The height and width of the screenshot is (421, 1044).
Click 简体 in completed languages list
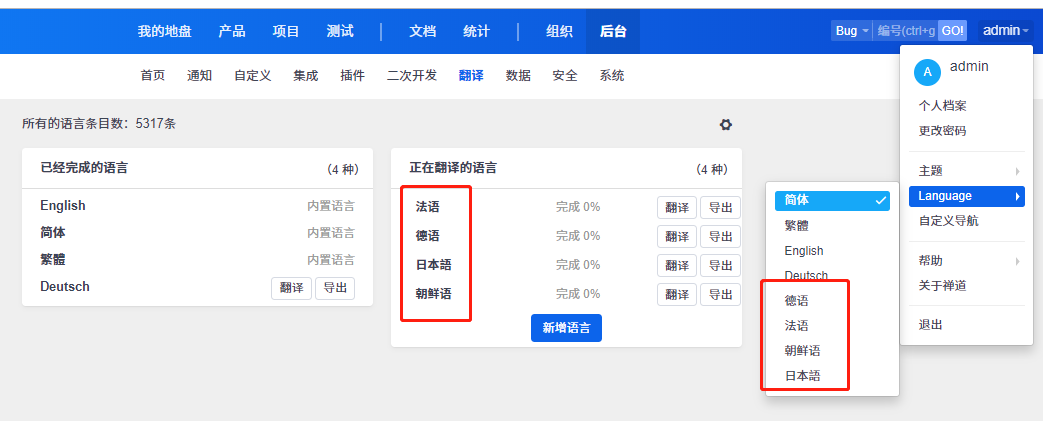coord(53,232)
